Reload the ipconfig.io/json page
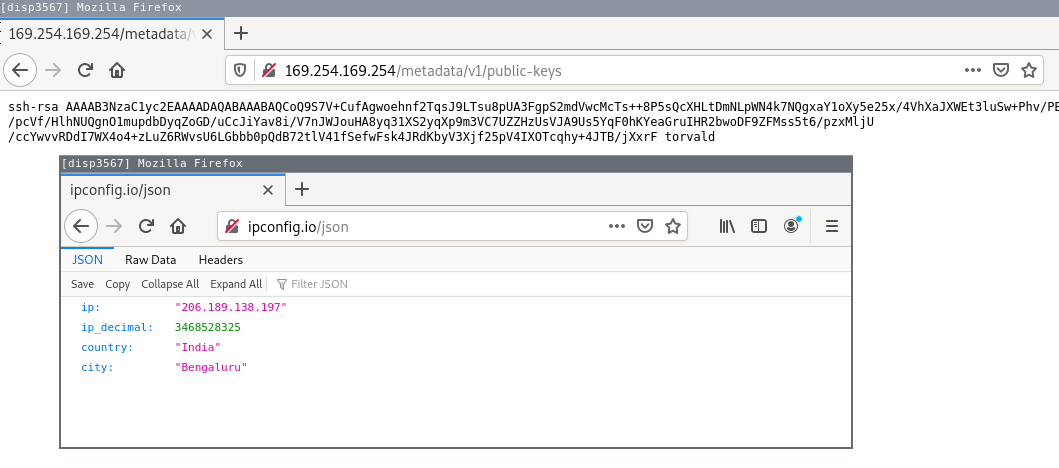1059x468 pixels. (146, 226)
